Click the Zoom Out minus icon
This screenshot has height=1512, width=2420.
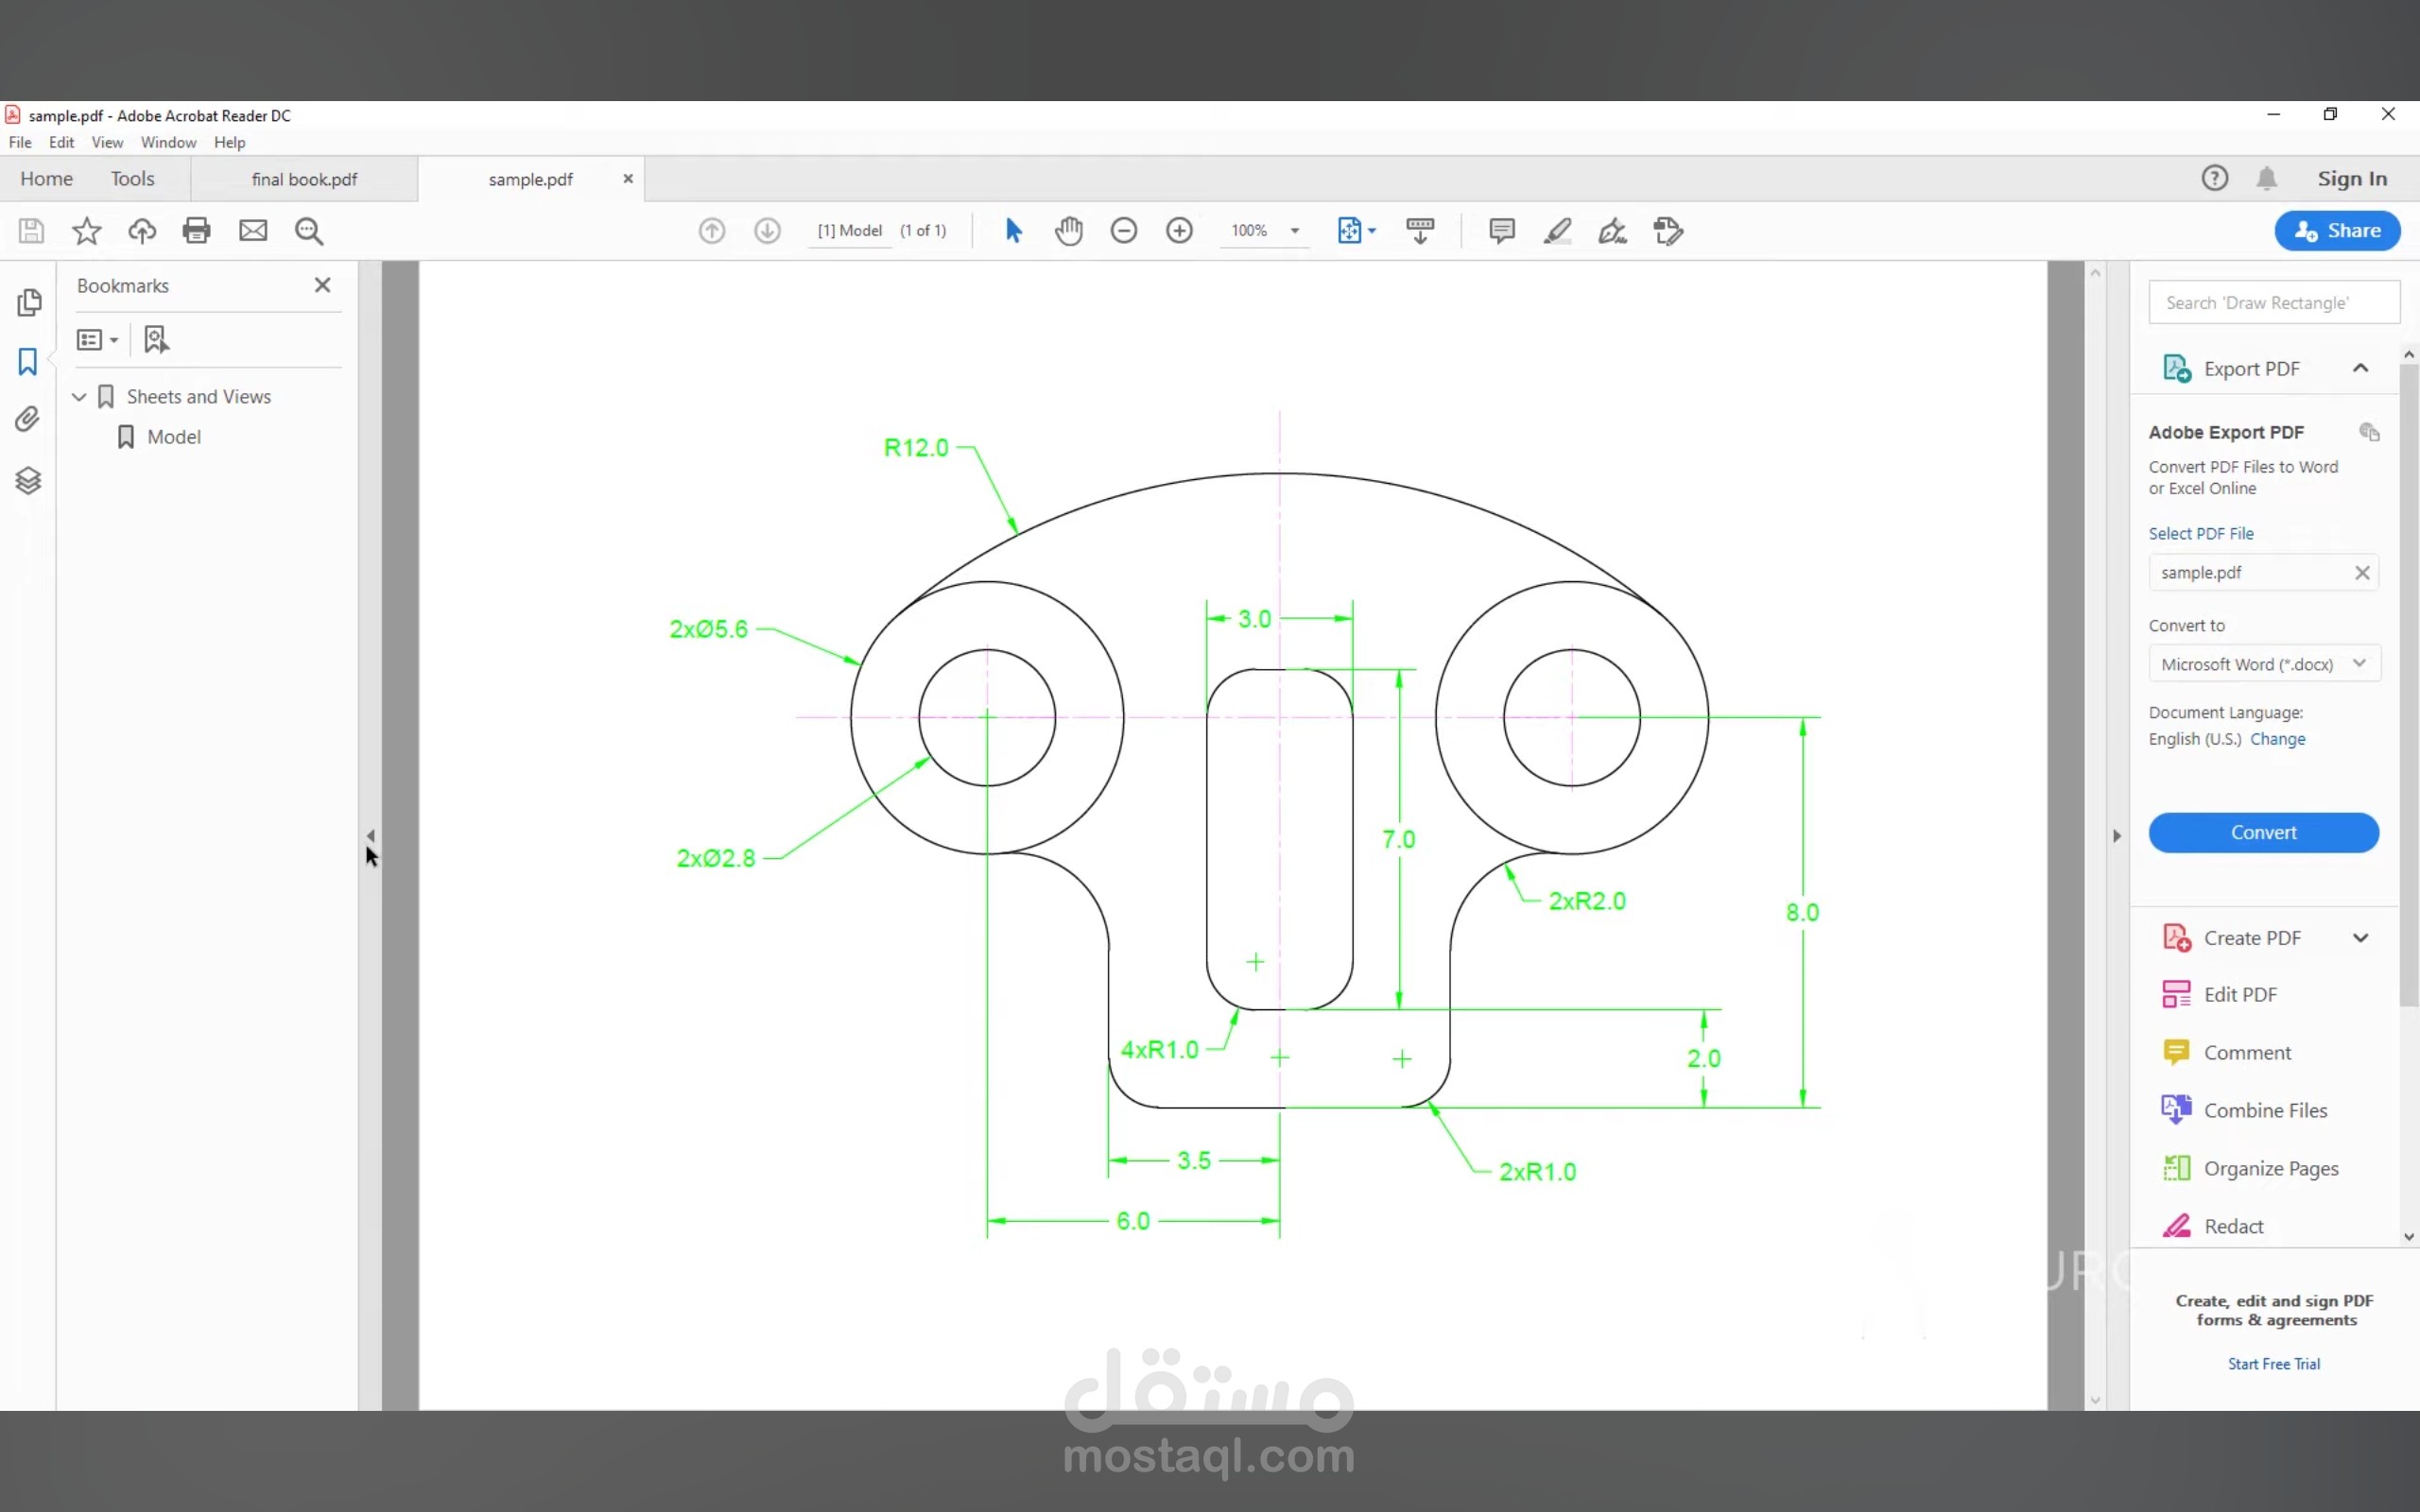[x=1123, y=231]
